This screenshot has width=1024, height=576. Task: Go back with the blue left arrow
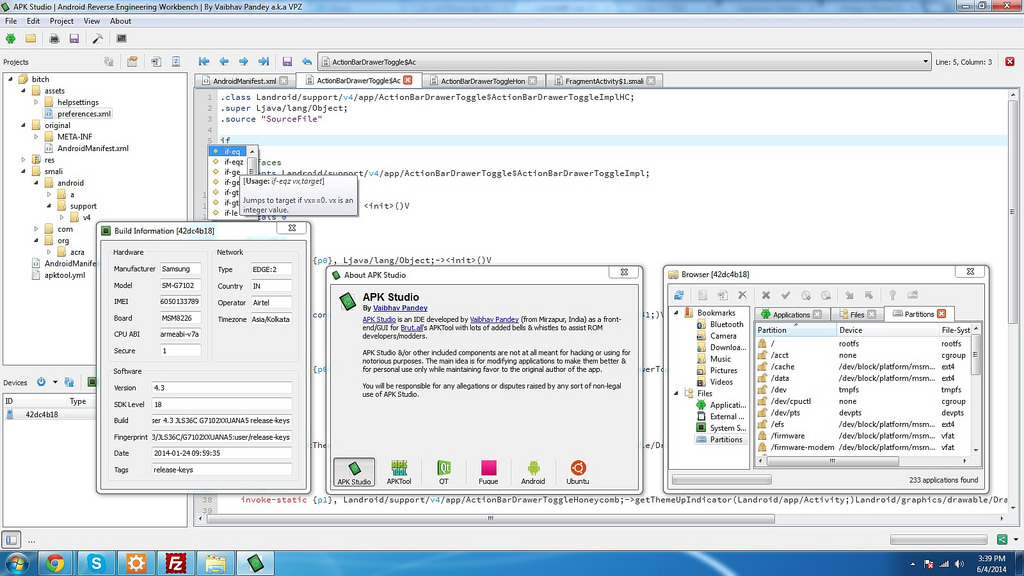(x=224, y=61)
